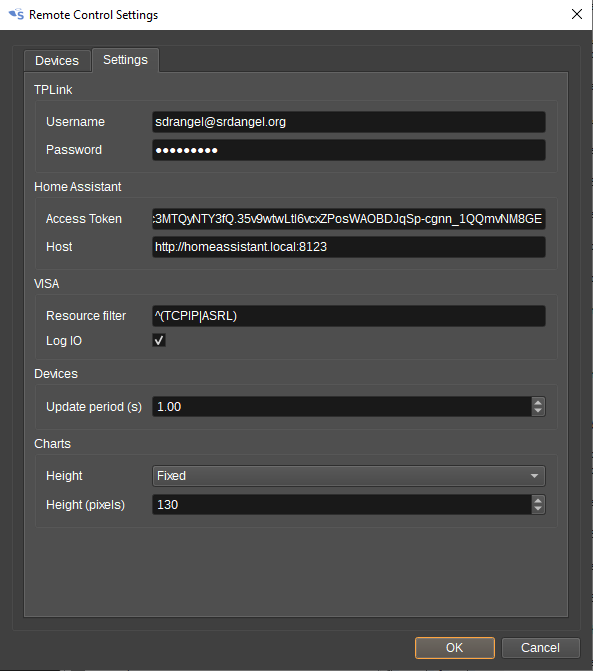Click the Home Assistant Access Token field
The height and width of the screenshot is (671, 593).
pos(349,219)
